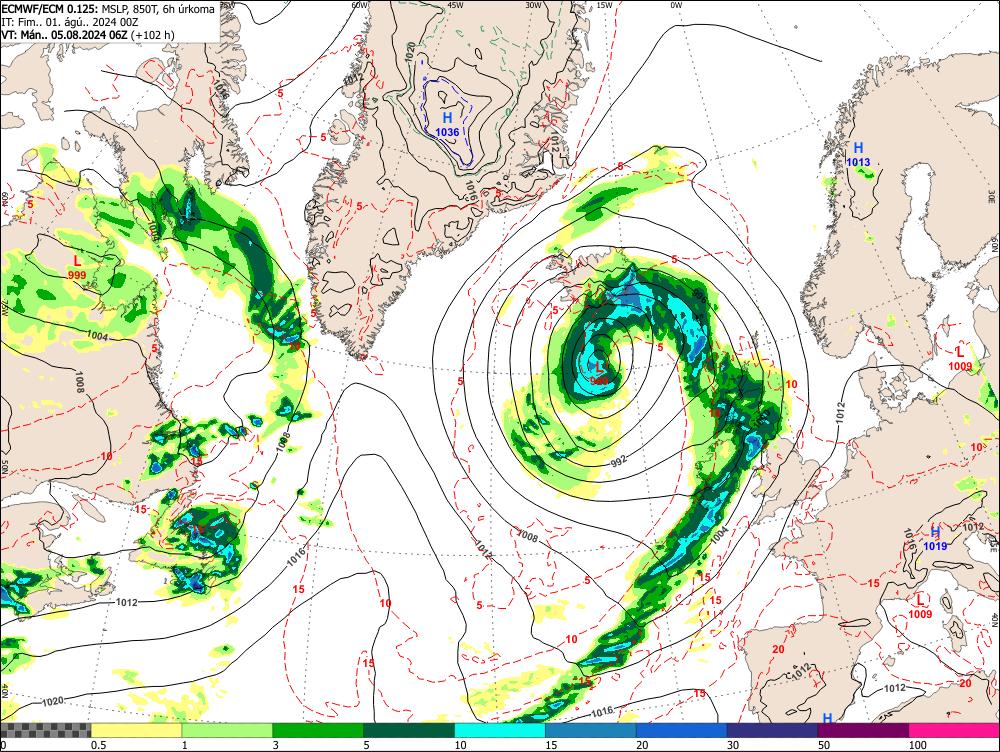Click the '30W' longitude label at top
The height and width of the screenshot is (752, 1000).
(533, 5)
